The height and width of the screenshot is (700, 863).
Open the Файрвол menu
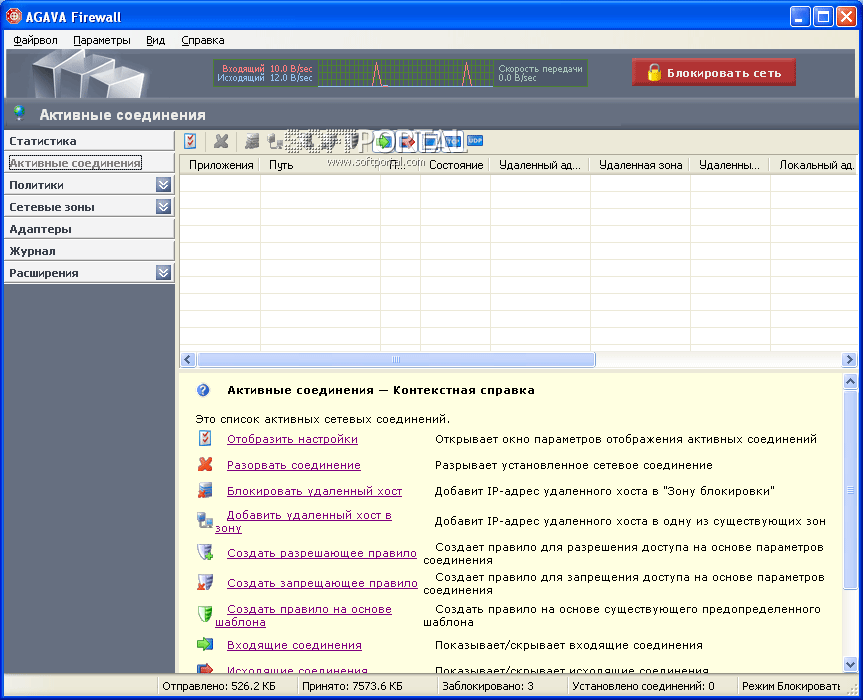coord(35,40)
